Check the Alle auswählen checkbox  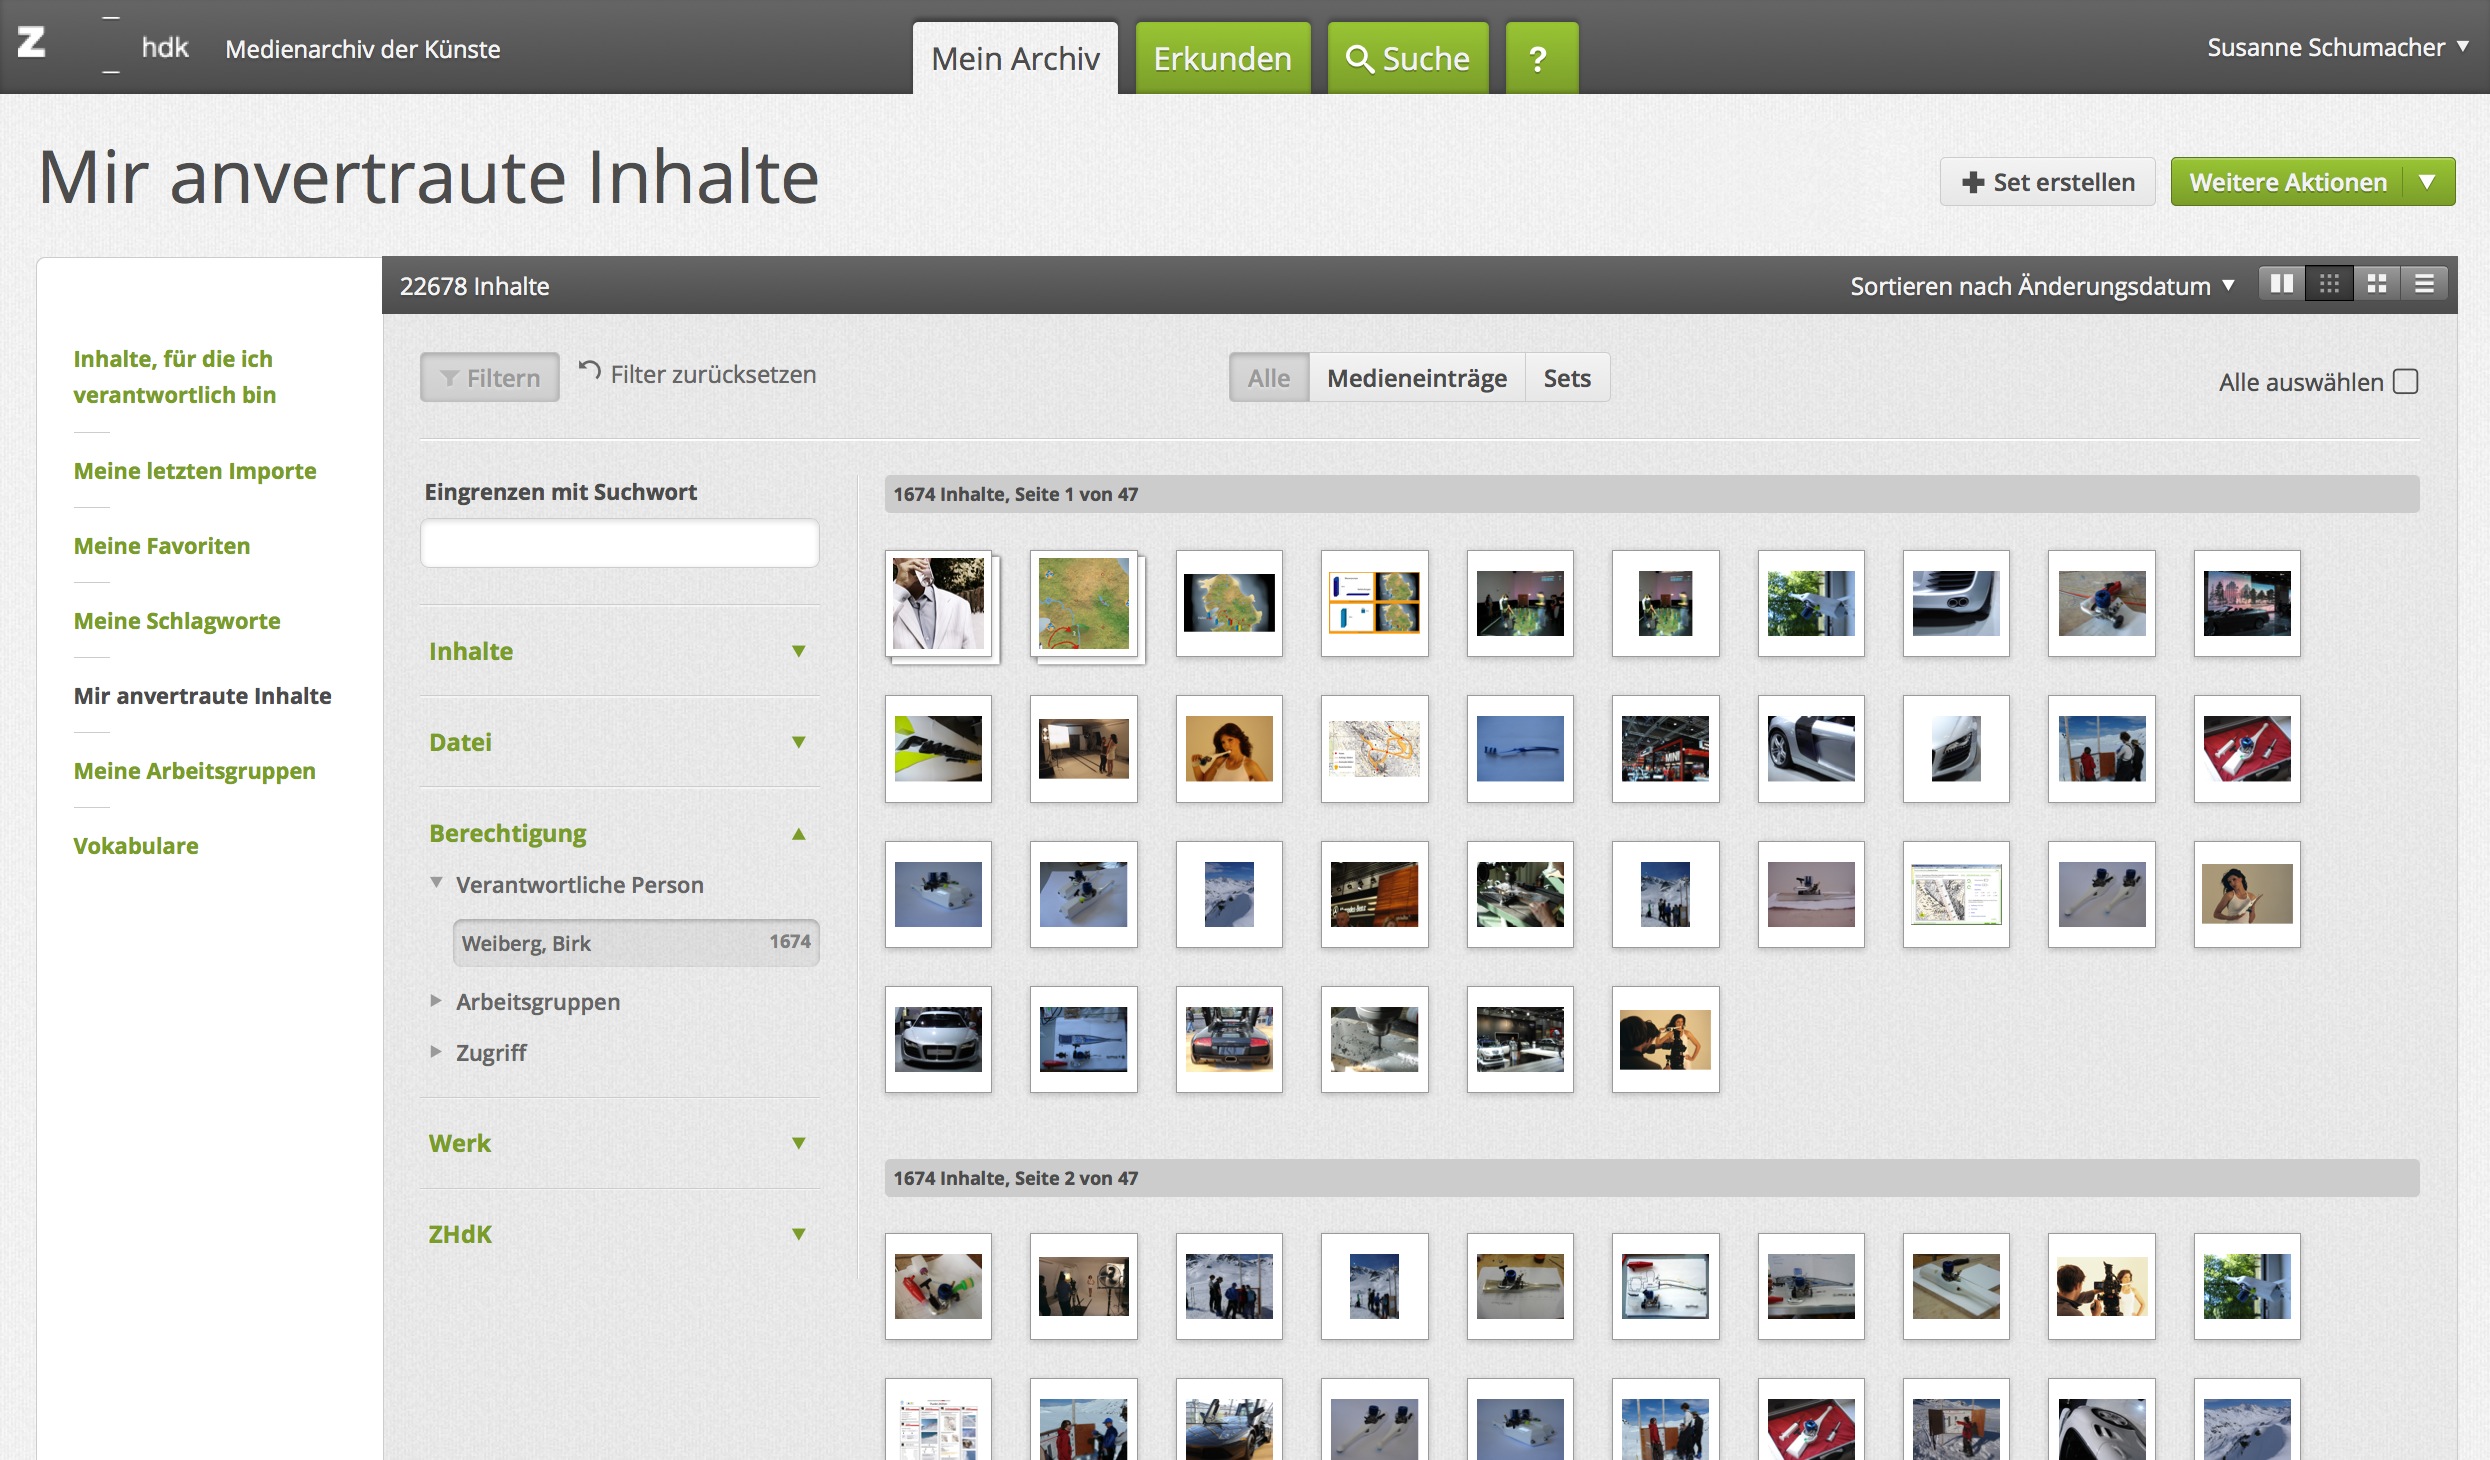click(2405, 382)
